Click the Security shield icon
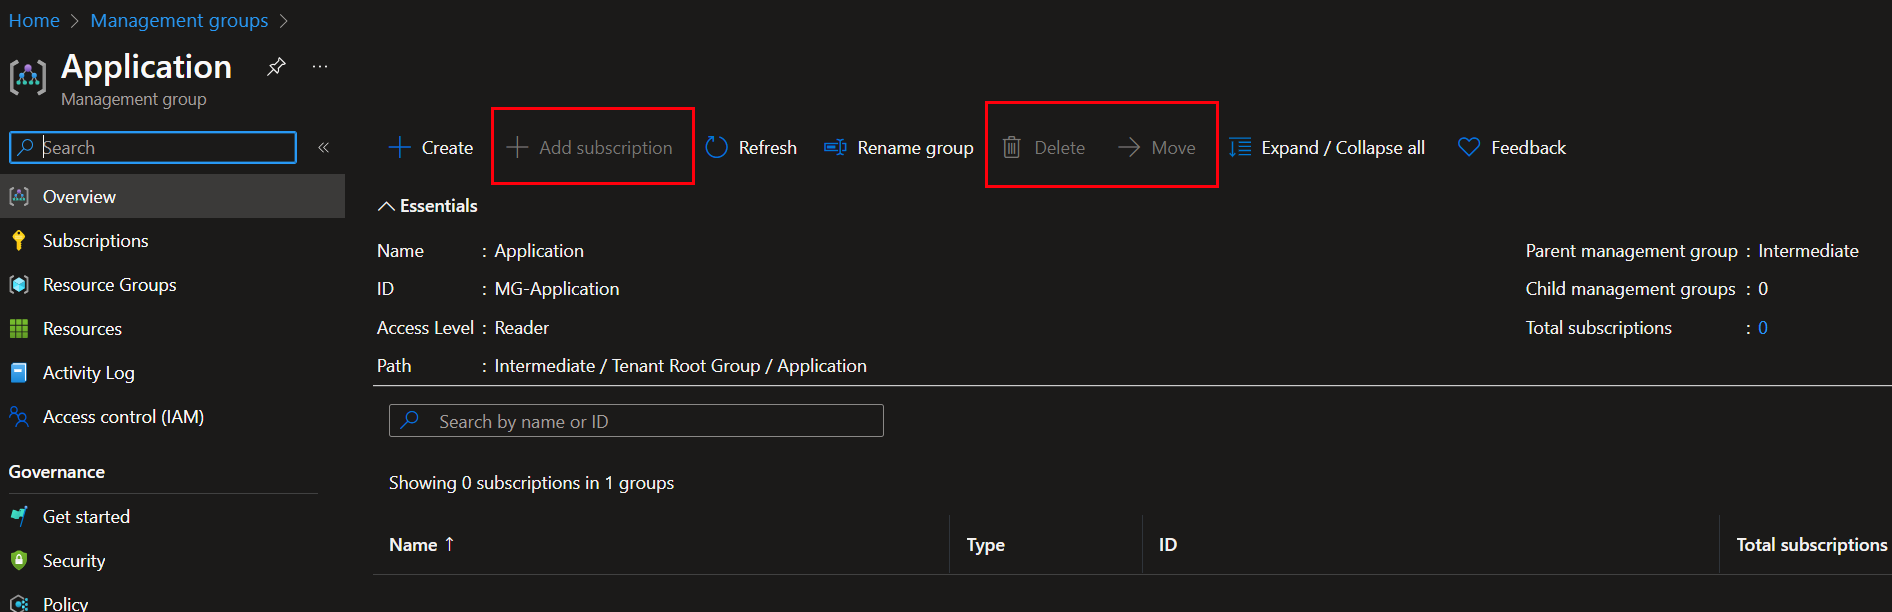The image size is (1892, 612). tap(19, 560)
